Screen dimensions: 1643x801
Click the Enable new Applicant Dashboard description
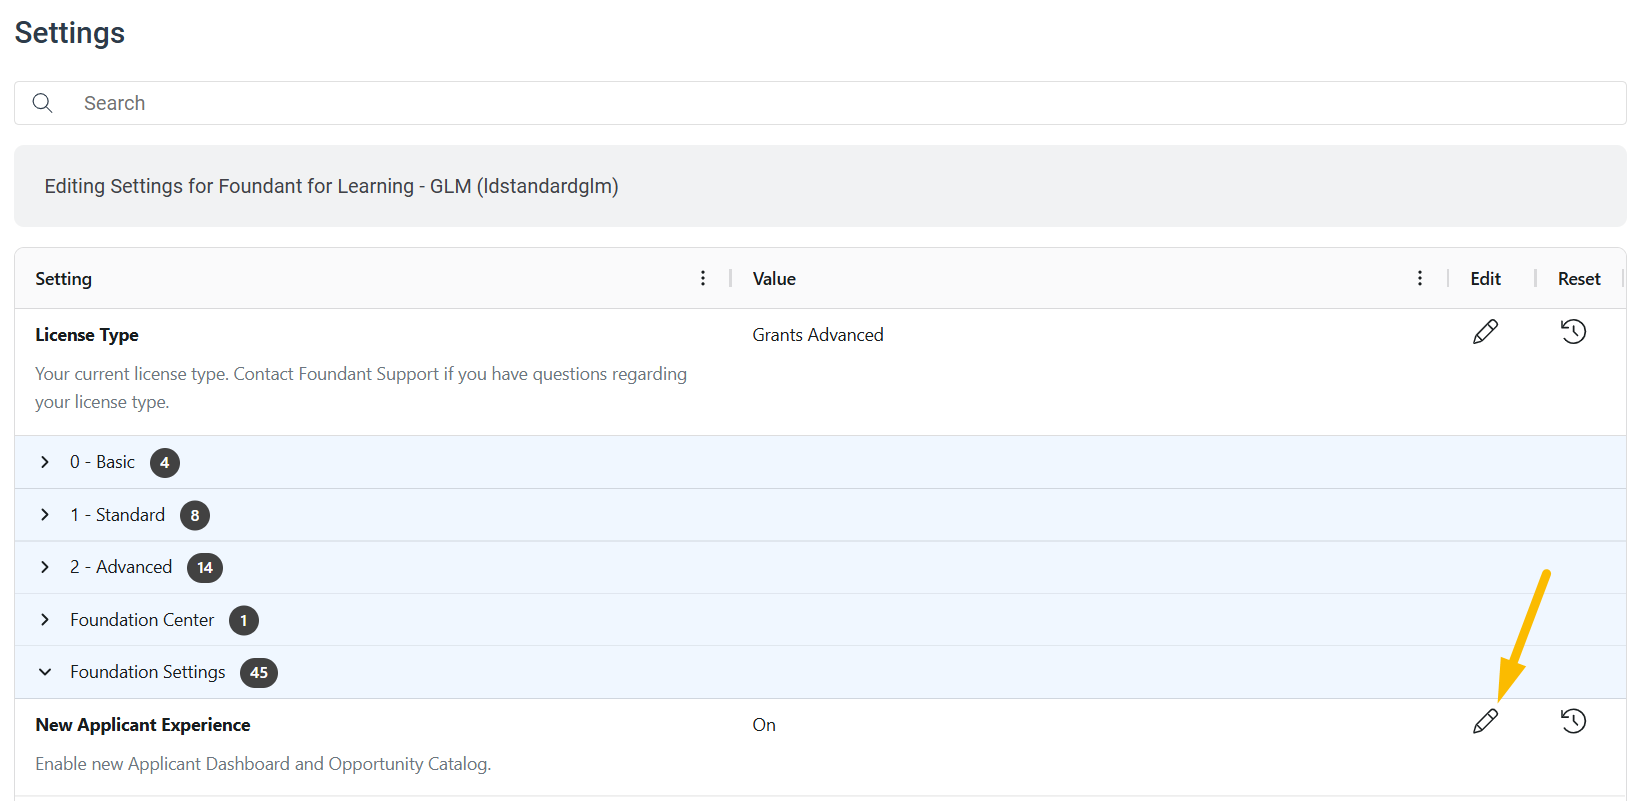pos(263,764)
